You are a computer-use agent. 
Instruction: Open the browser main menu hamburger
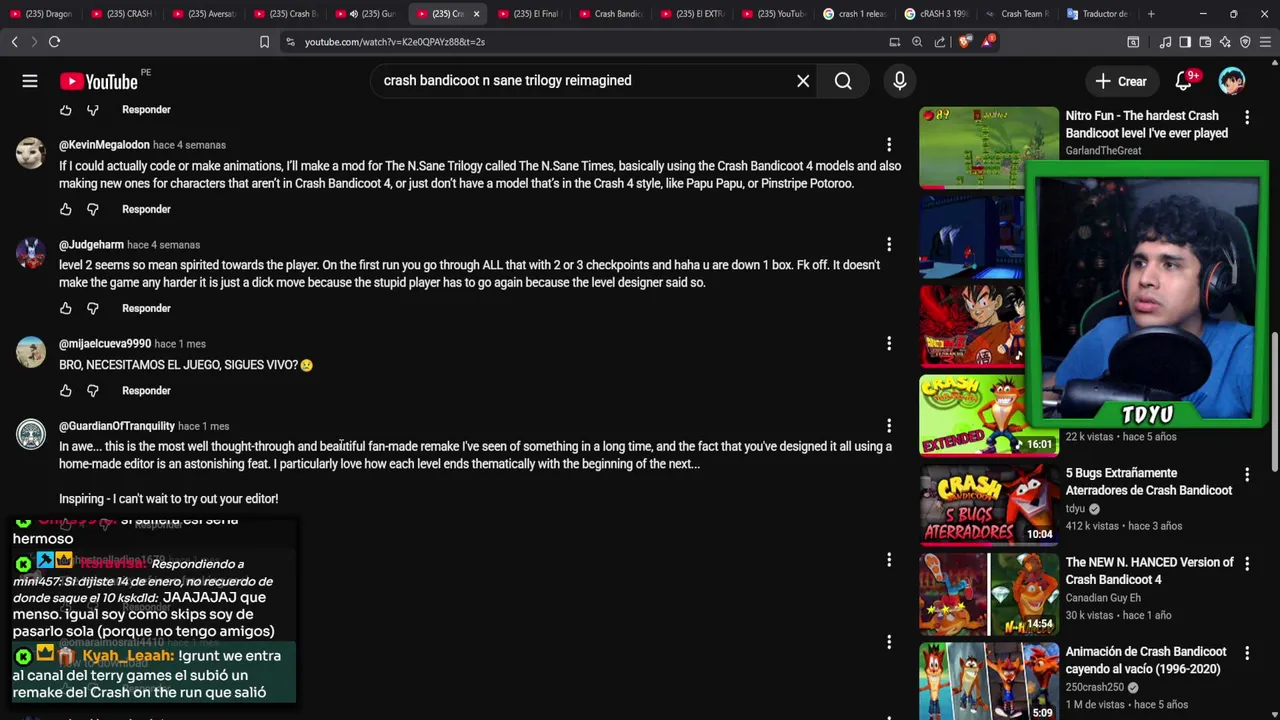1265,42
